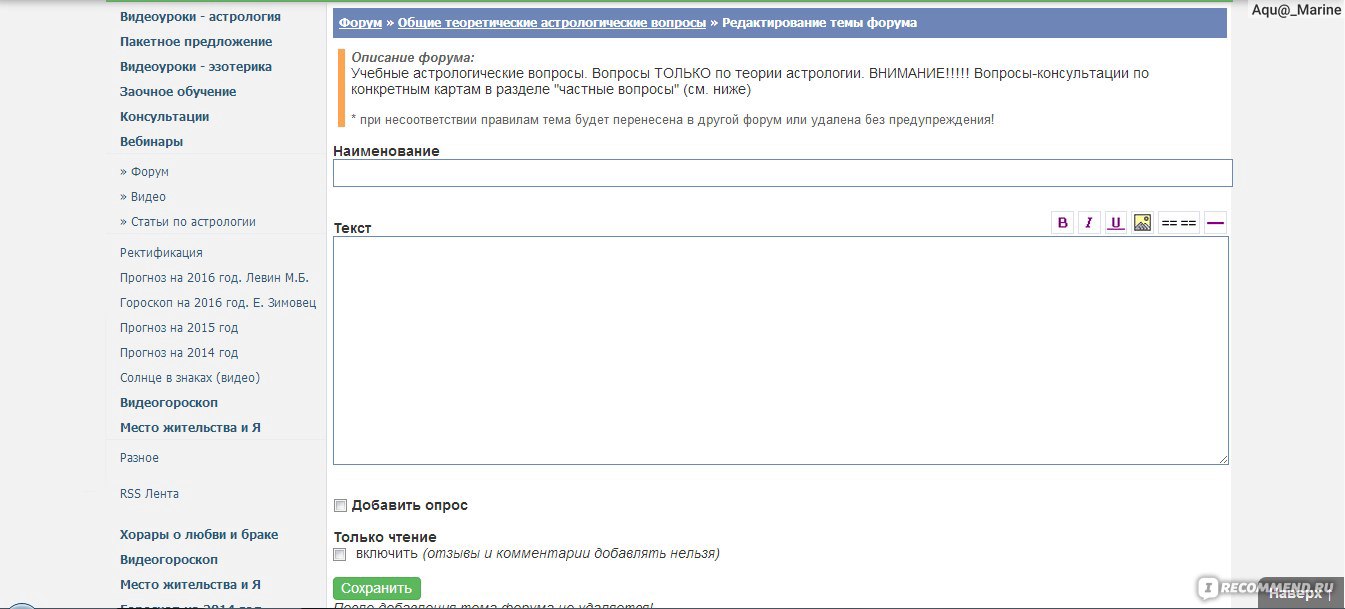This screenshot has height=609, width=1345.
Task: Open Пакетное предложение menu item
Action: [196, 42]
